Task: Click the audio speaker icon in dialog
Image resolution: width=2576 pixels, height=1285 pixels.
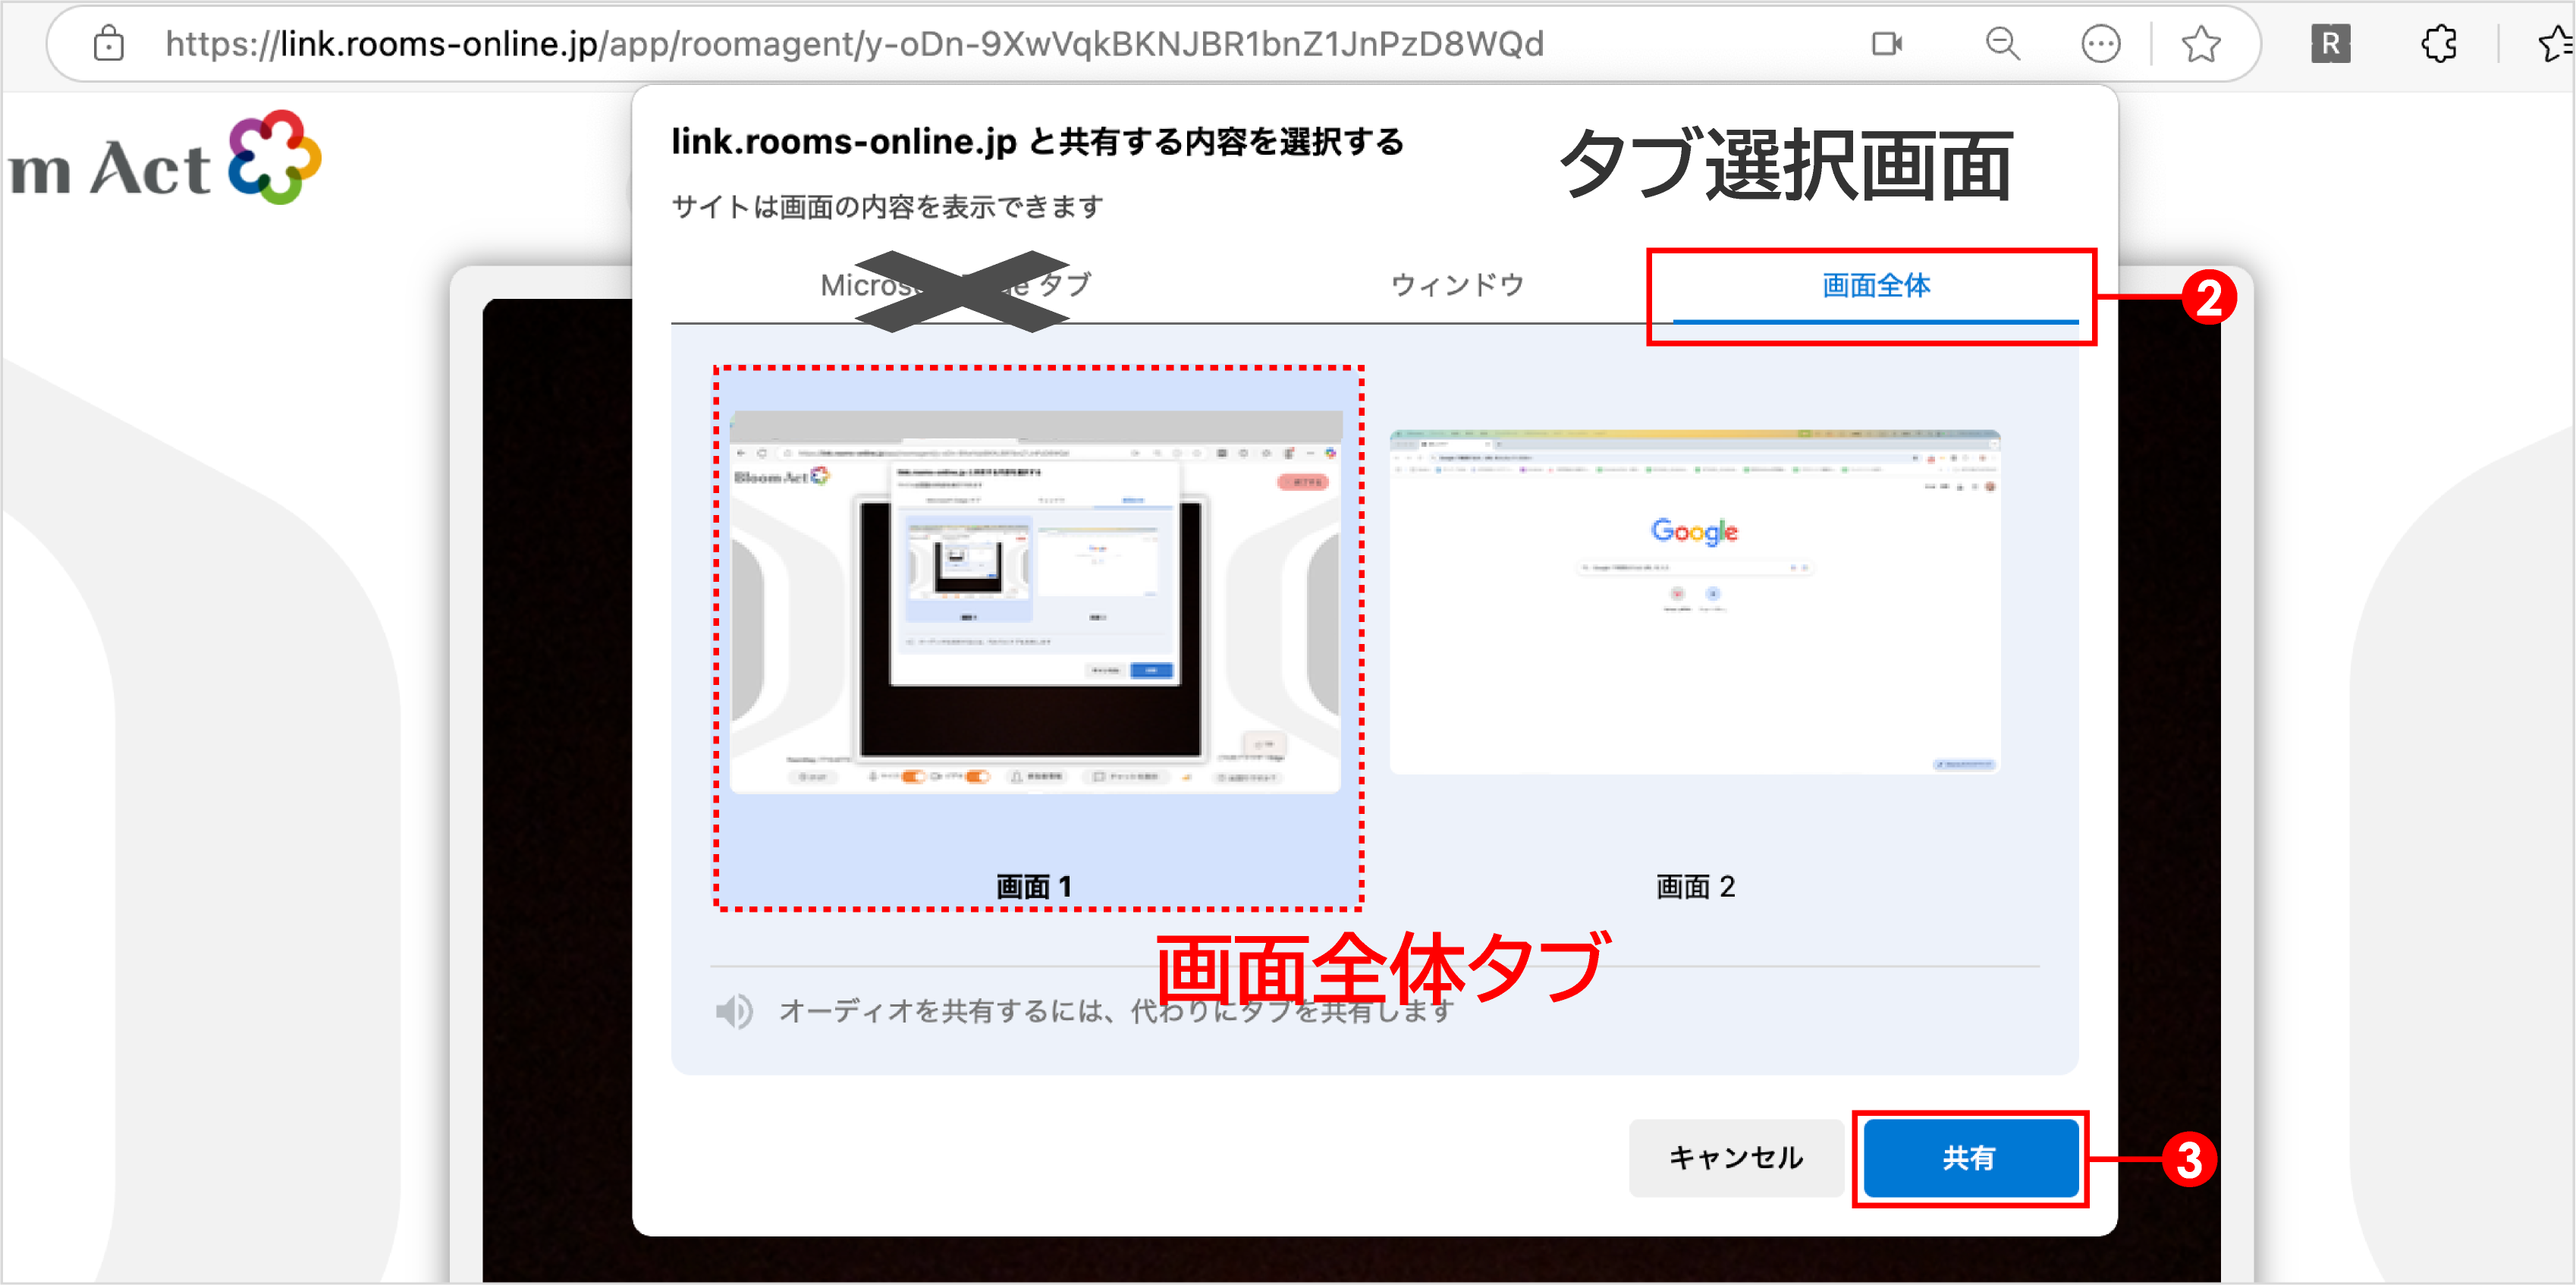Action: pyautogui.click(x=735, y=1012)
